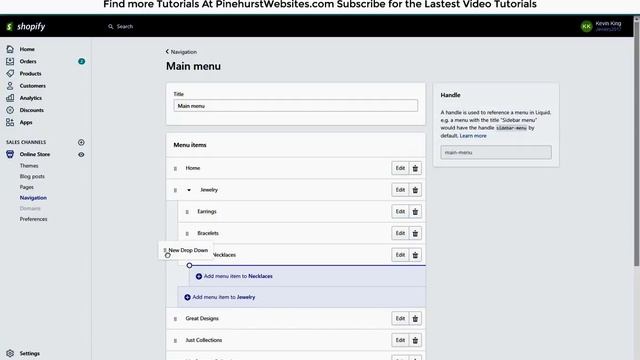640x360 pixels.
Task: Delete the Necklaces menu item
Action: [415, 255]
